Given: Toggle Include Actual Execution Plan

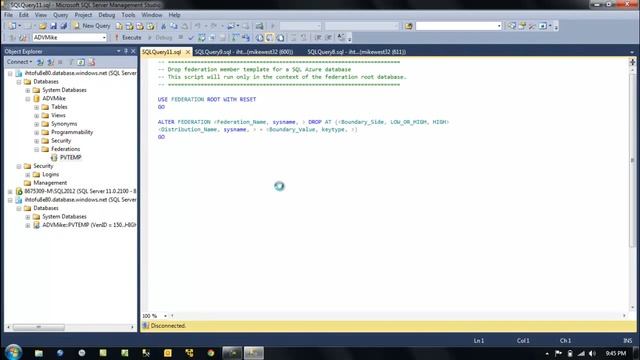Looking at the screenshot, I should click(x=235, y=38).
